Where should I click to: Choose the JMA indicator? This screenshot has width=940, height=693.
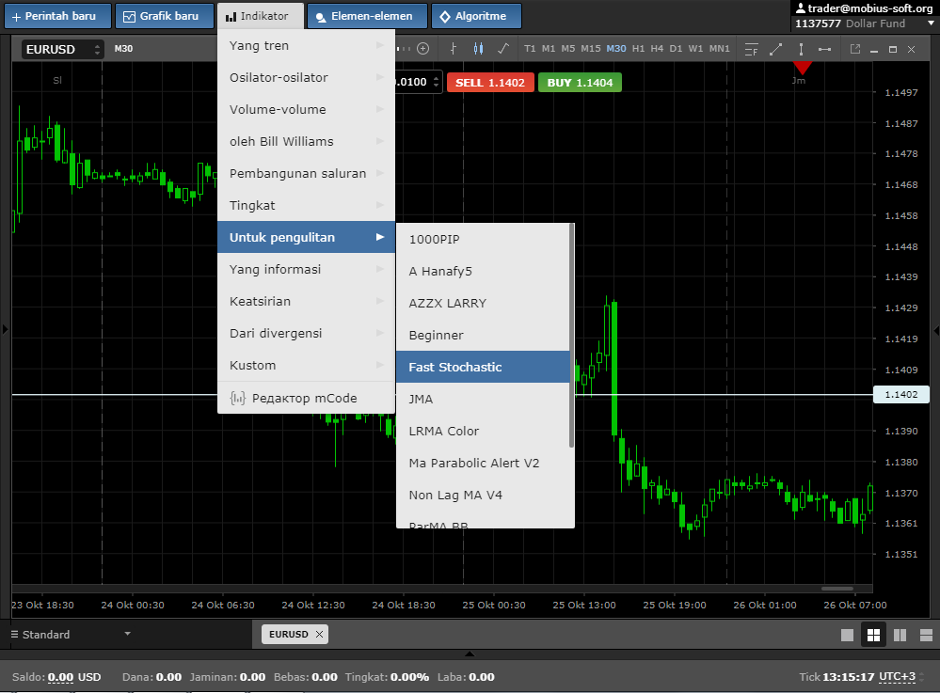[483, 399]
